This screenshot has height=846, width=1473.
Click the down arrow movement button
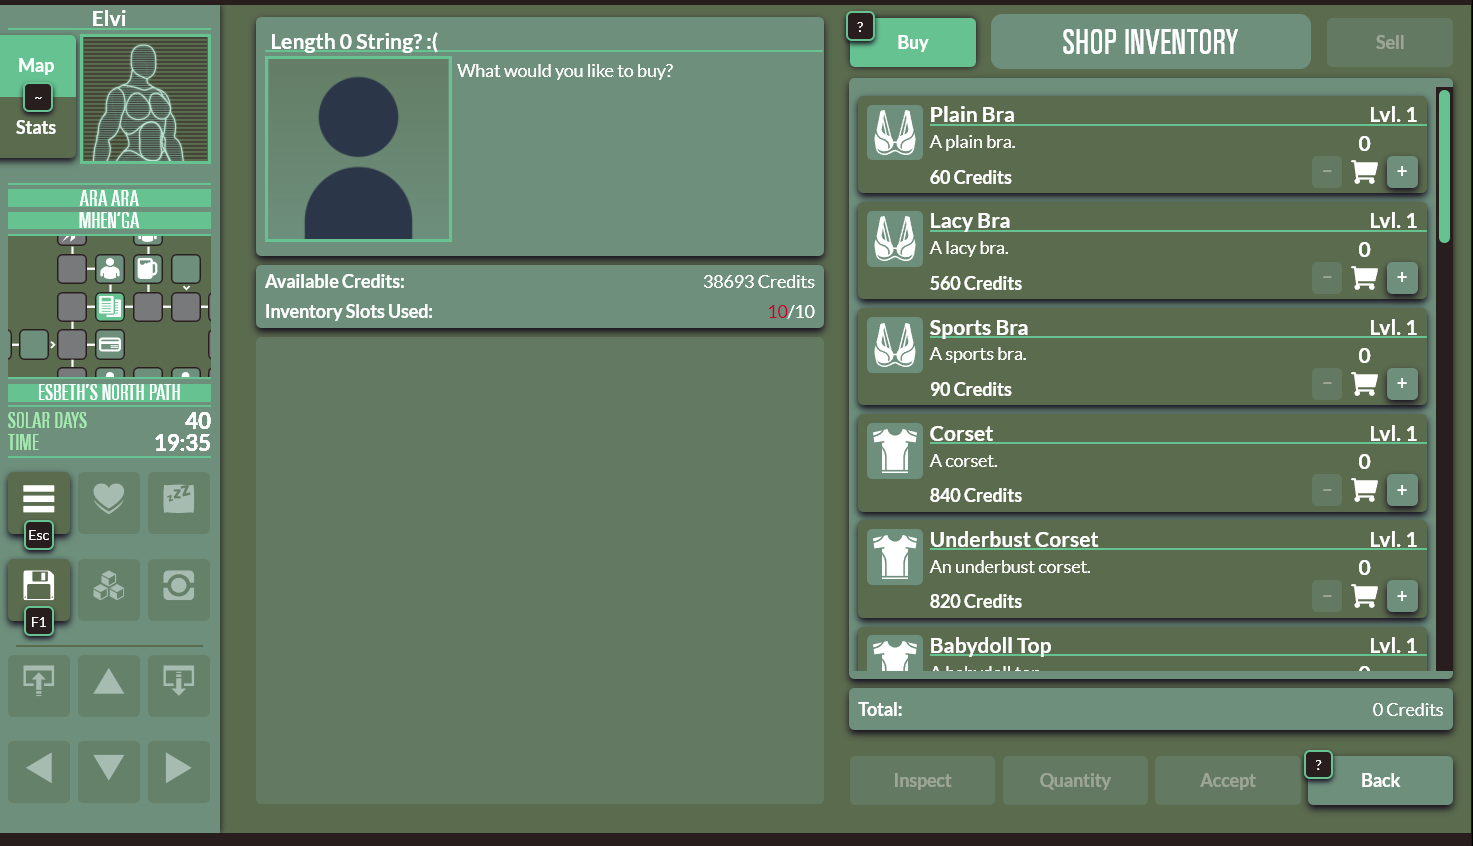click(109, 769)
